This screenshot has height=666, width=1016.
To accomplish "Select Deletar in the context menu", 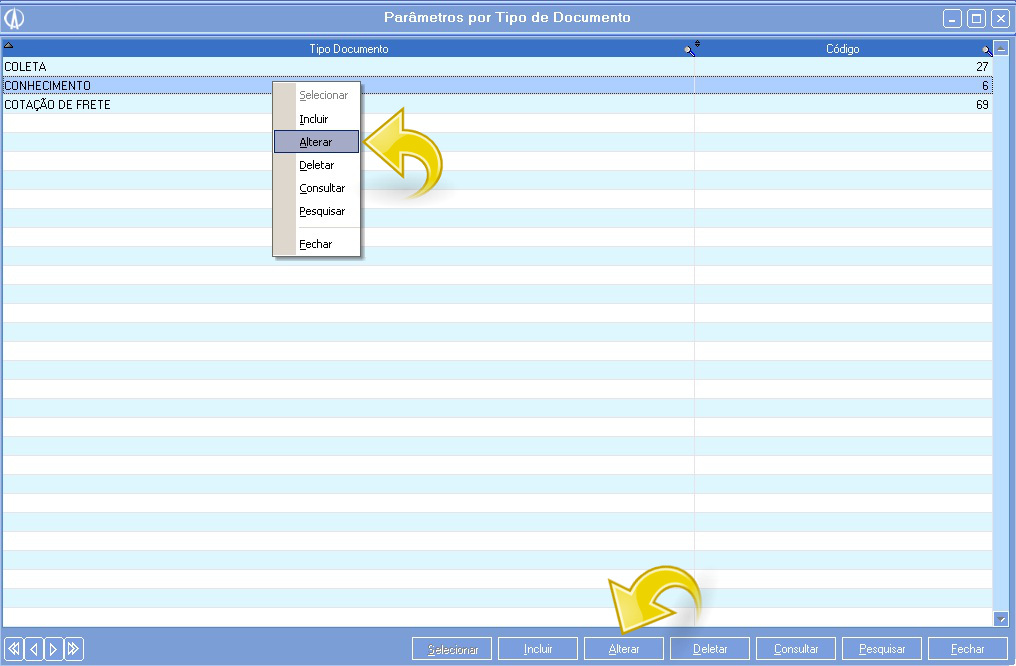I will [317, 165].
